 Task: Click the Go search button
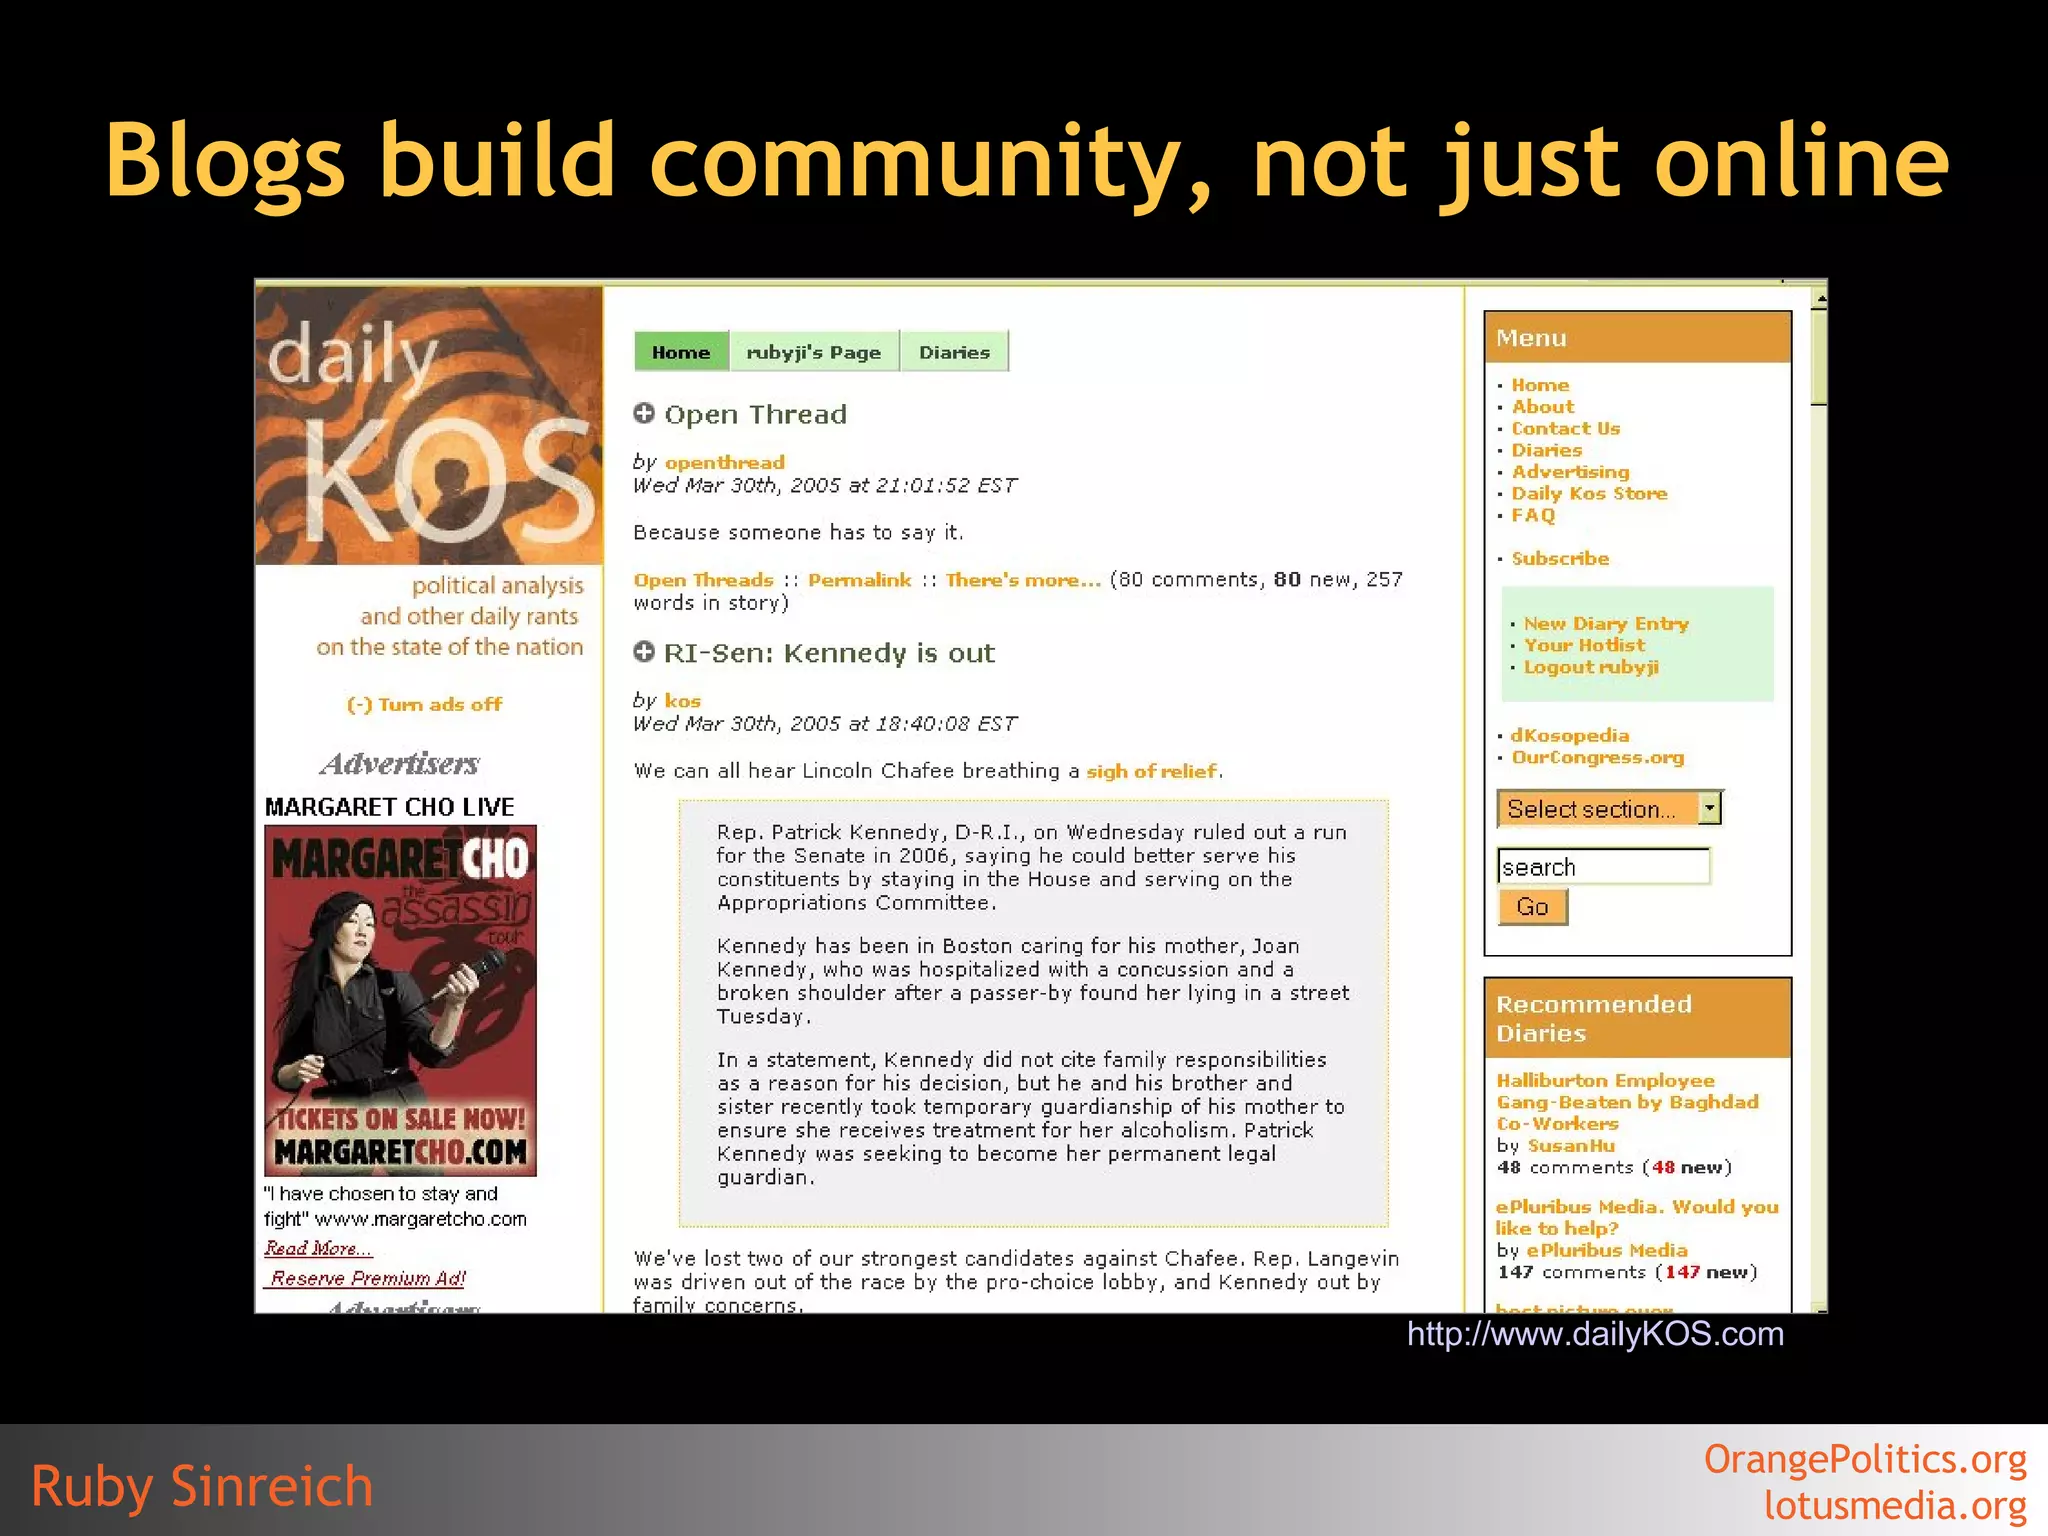(1532, 907)
